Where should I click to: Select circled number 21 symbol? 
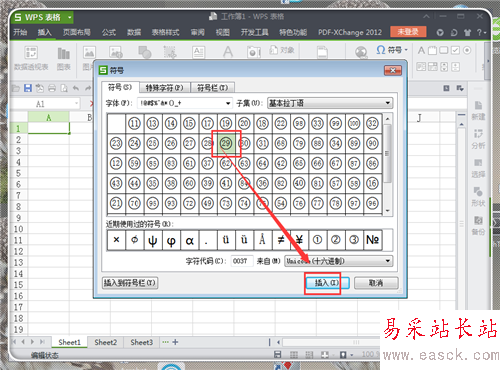[x=116, y=203]
